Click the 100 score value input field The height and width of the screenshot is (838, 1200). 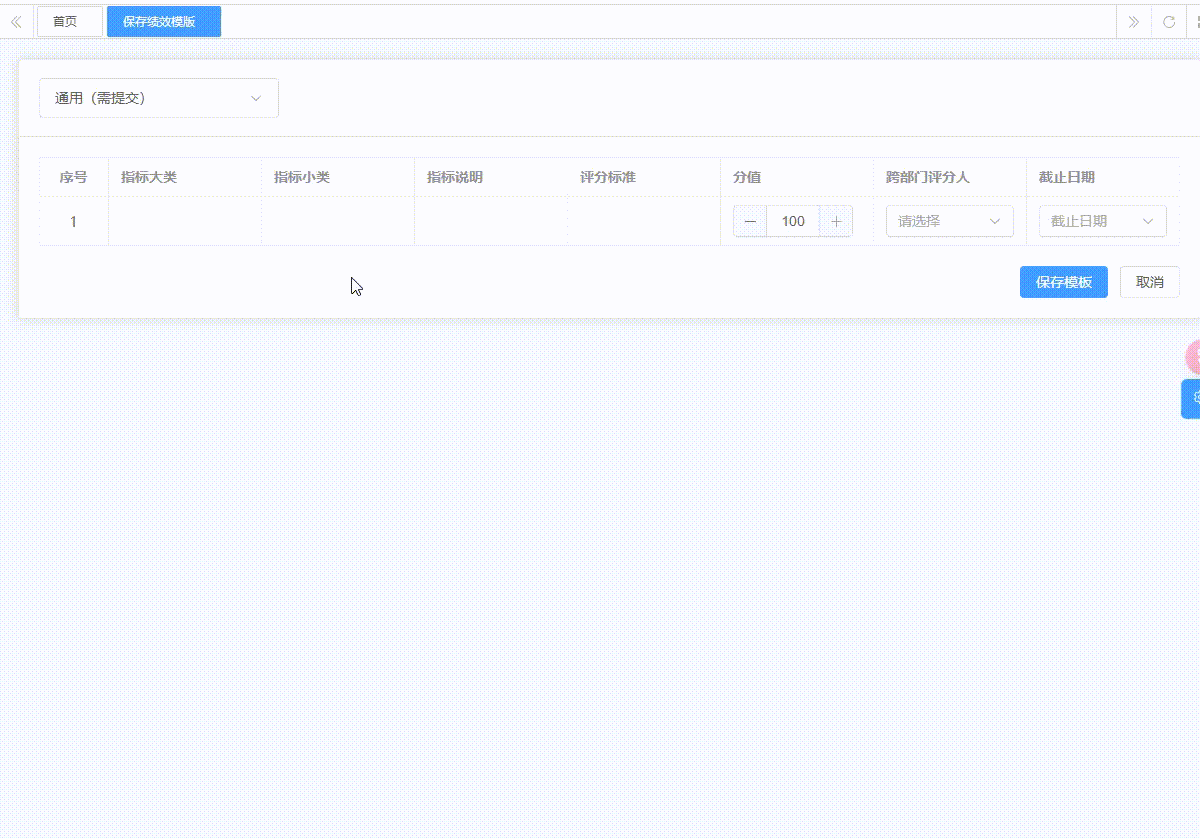[793, 221]
